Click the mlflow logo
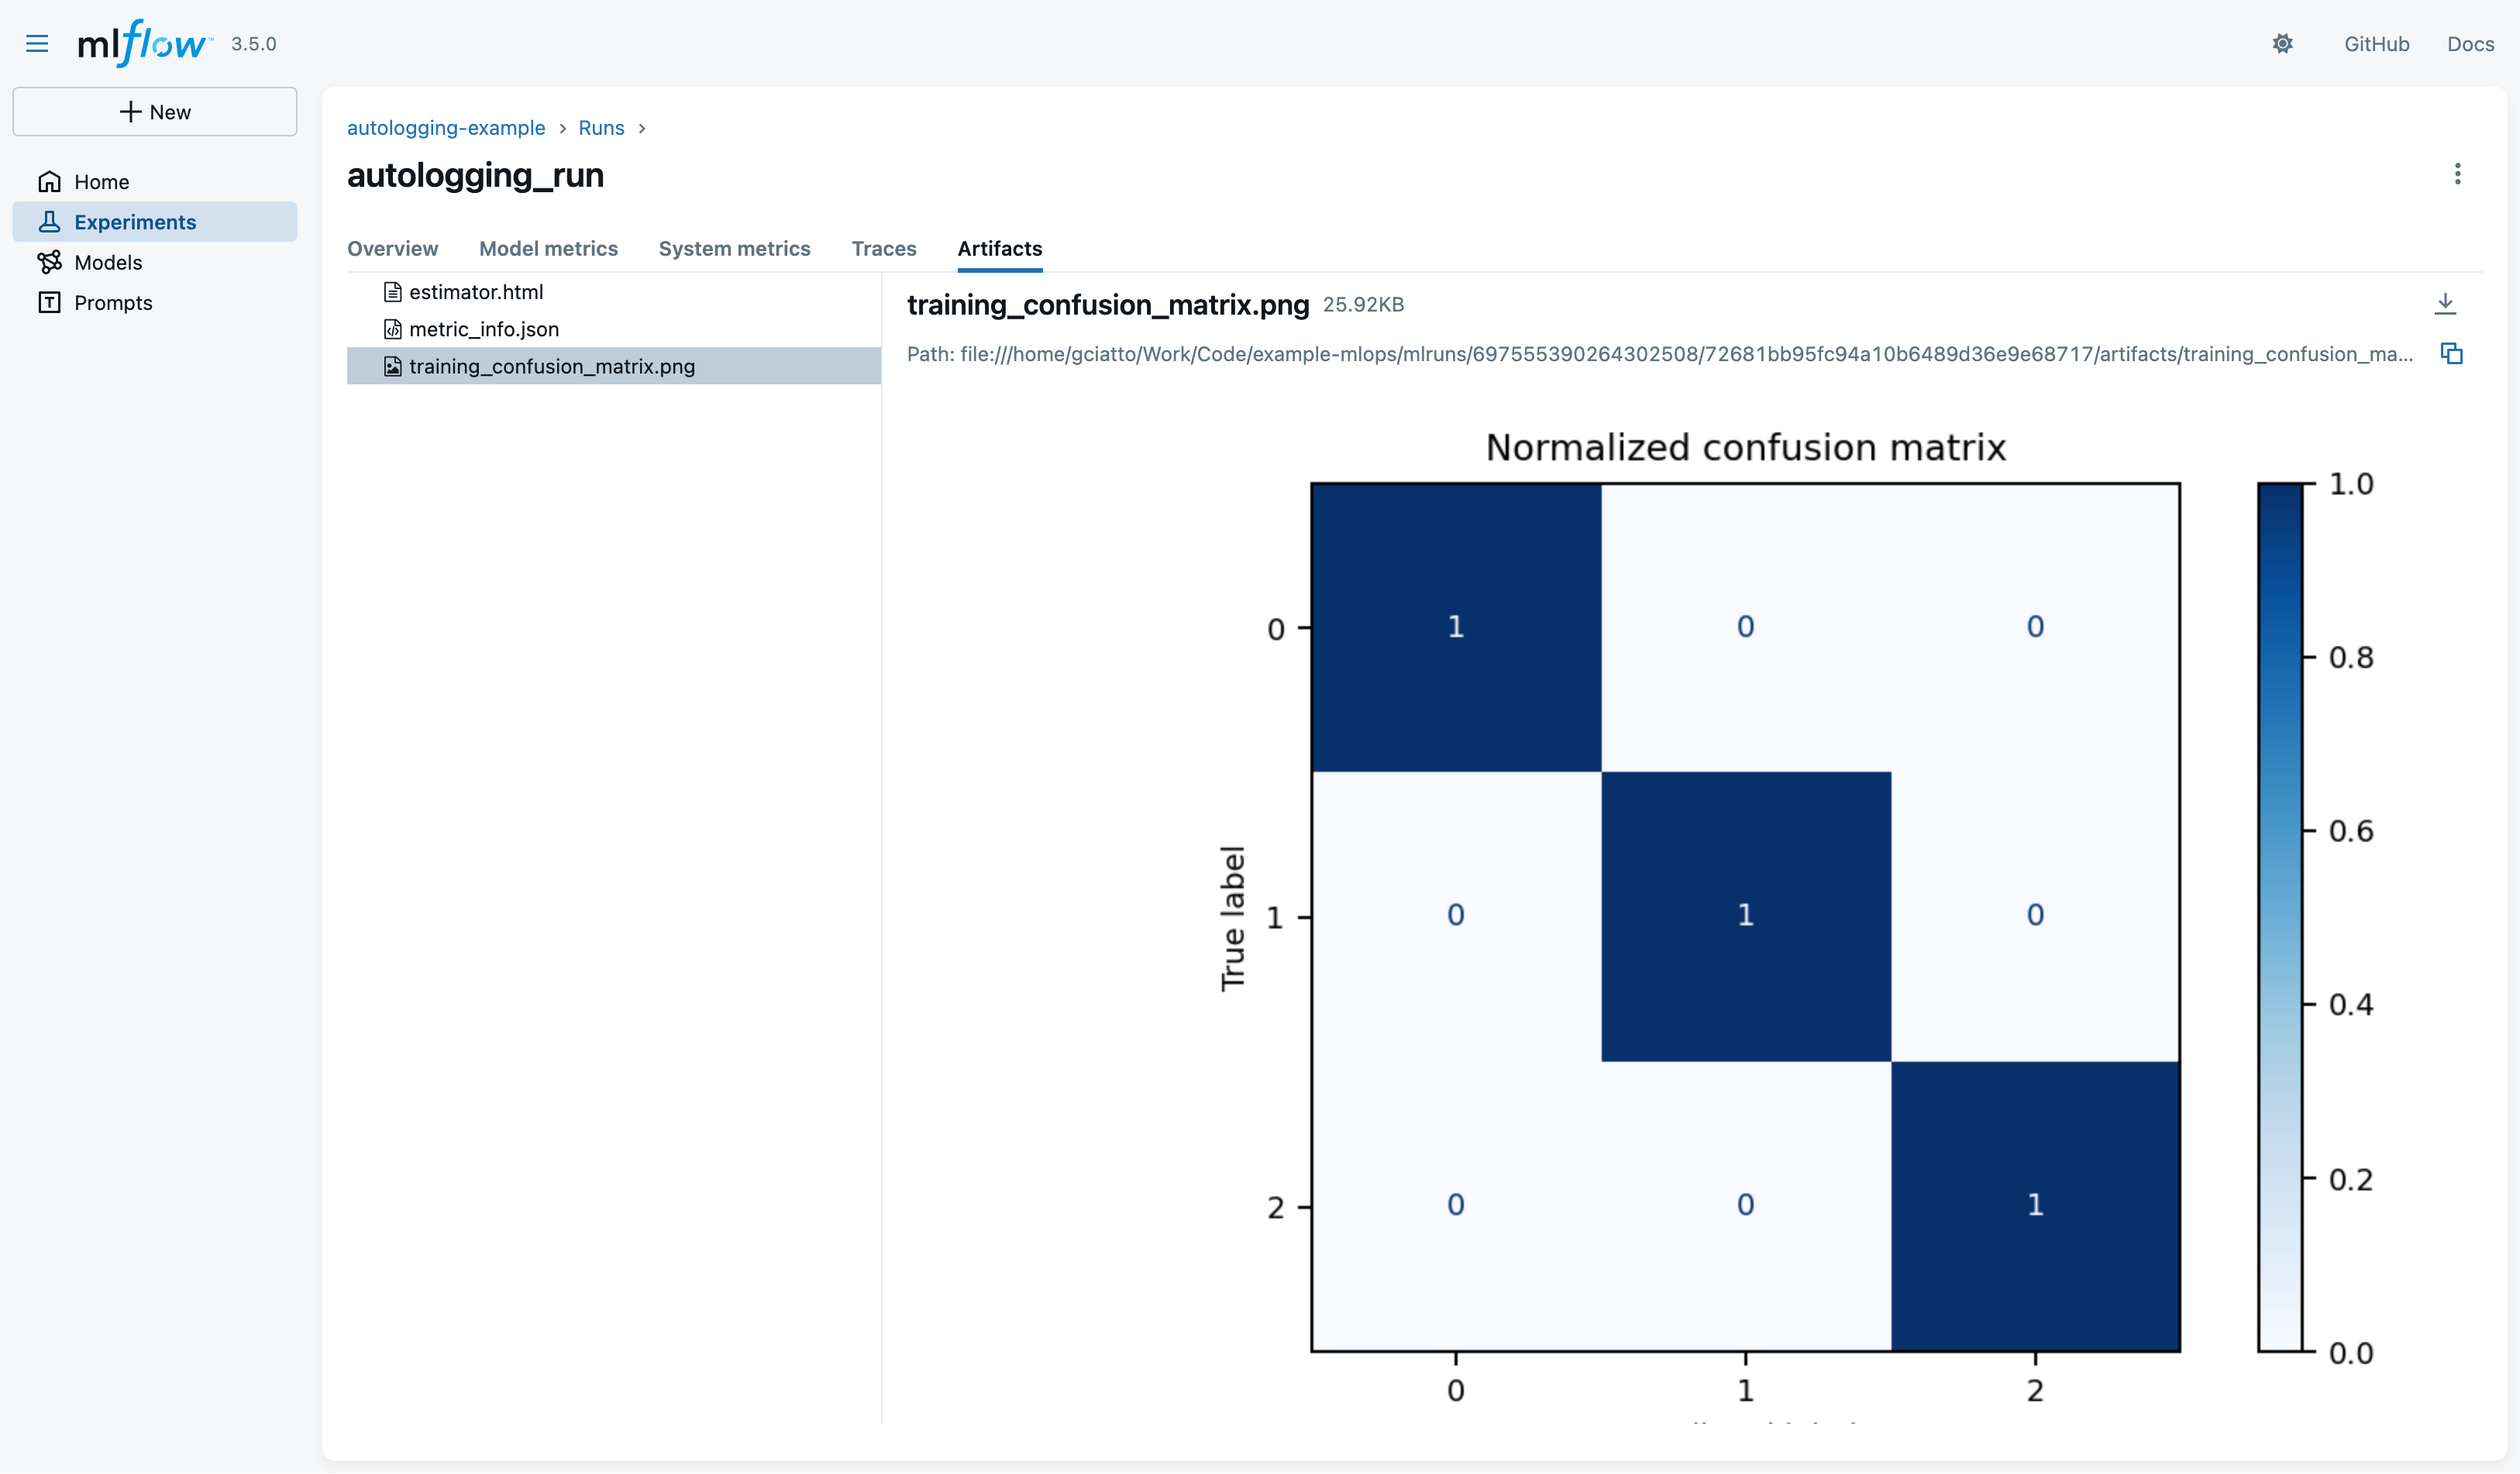Image resolution: width=2520 pixels, height=1474 pixels. coord(143,43)
